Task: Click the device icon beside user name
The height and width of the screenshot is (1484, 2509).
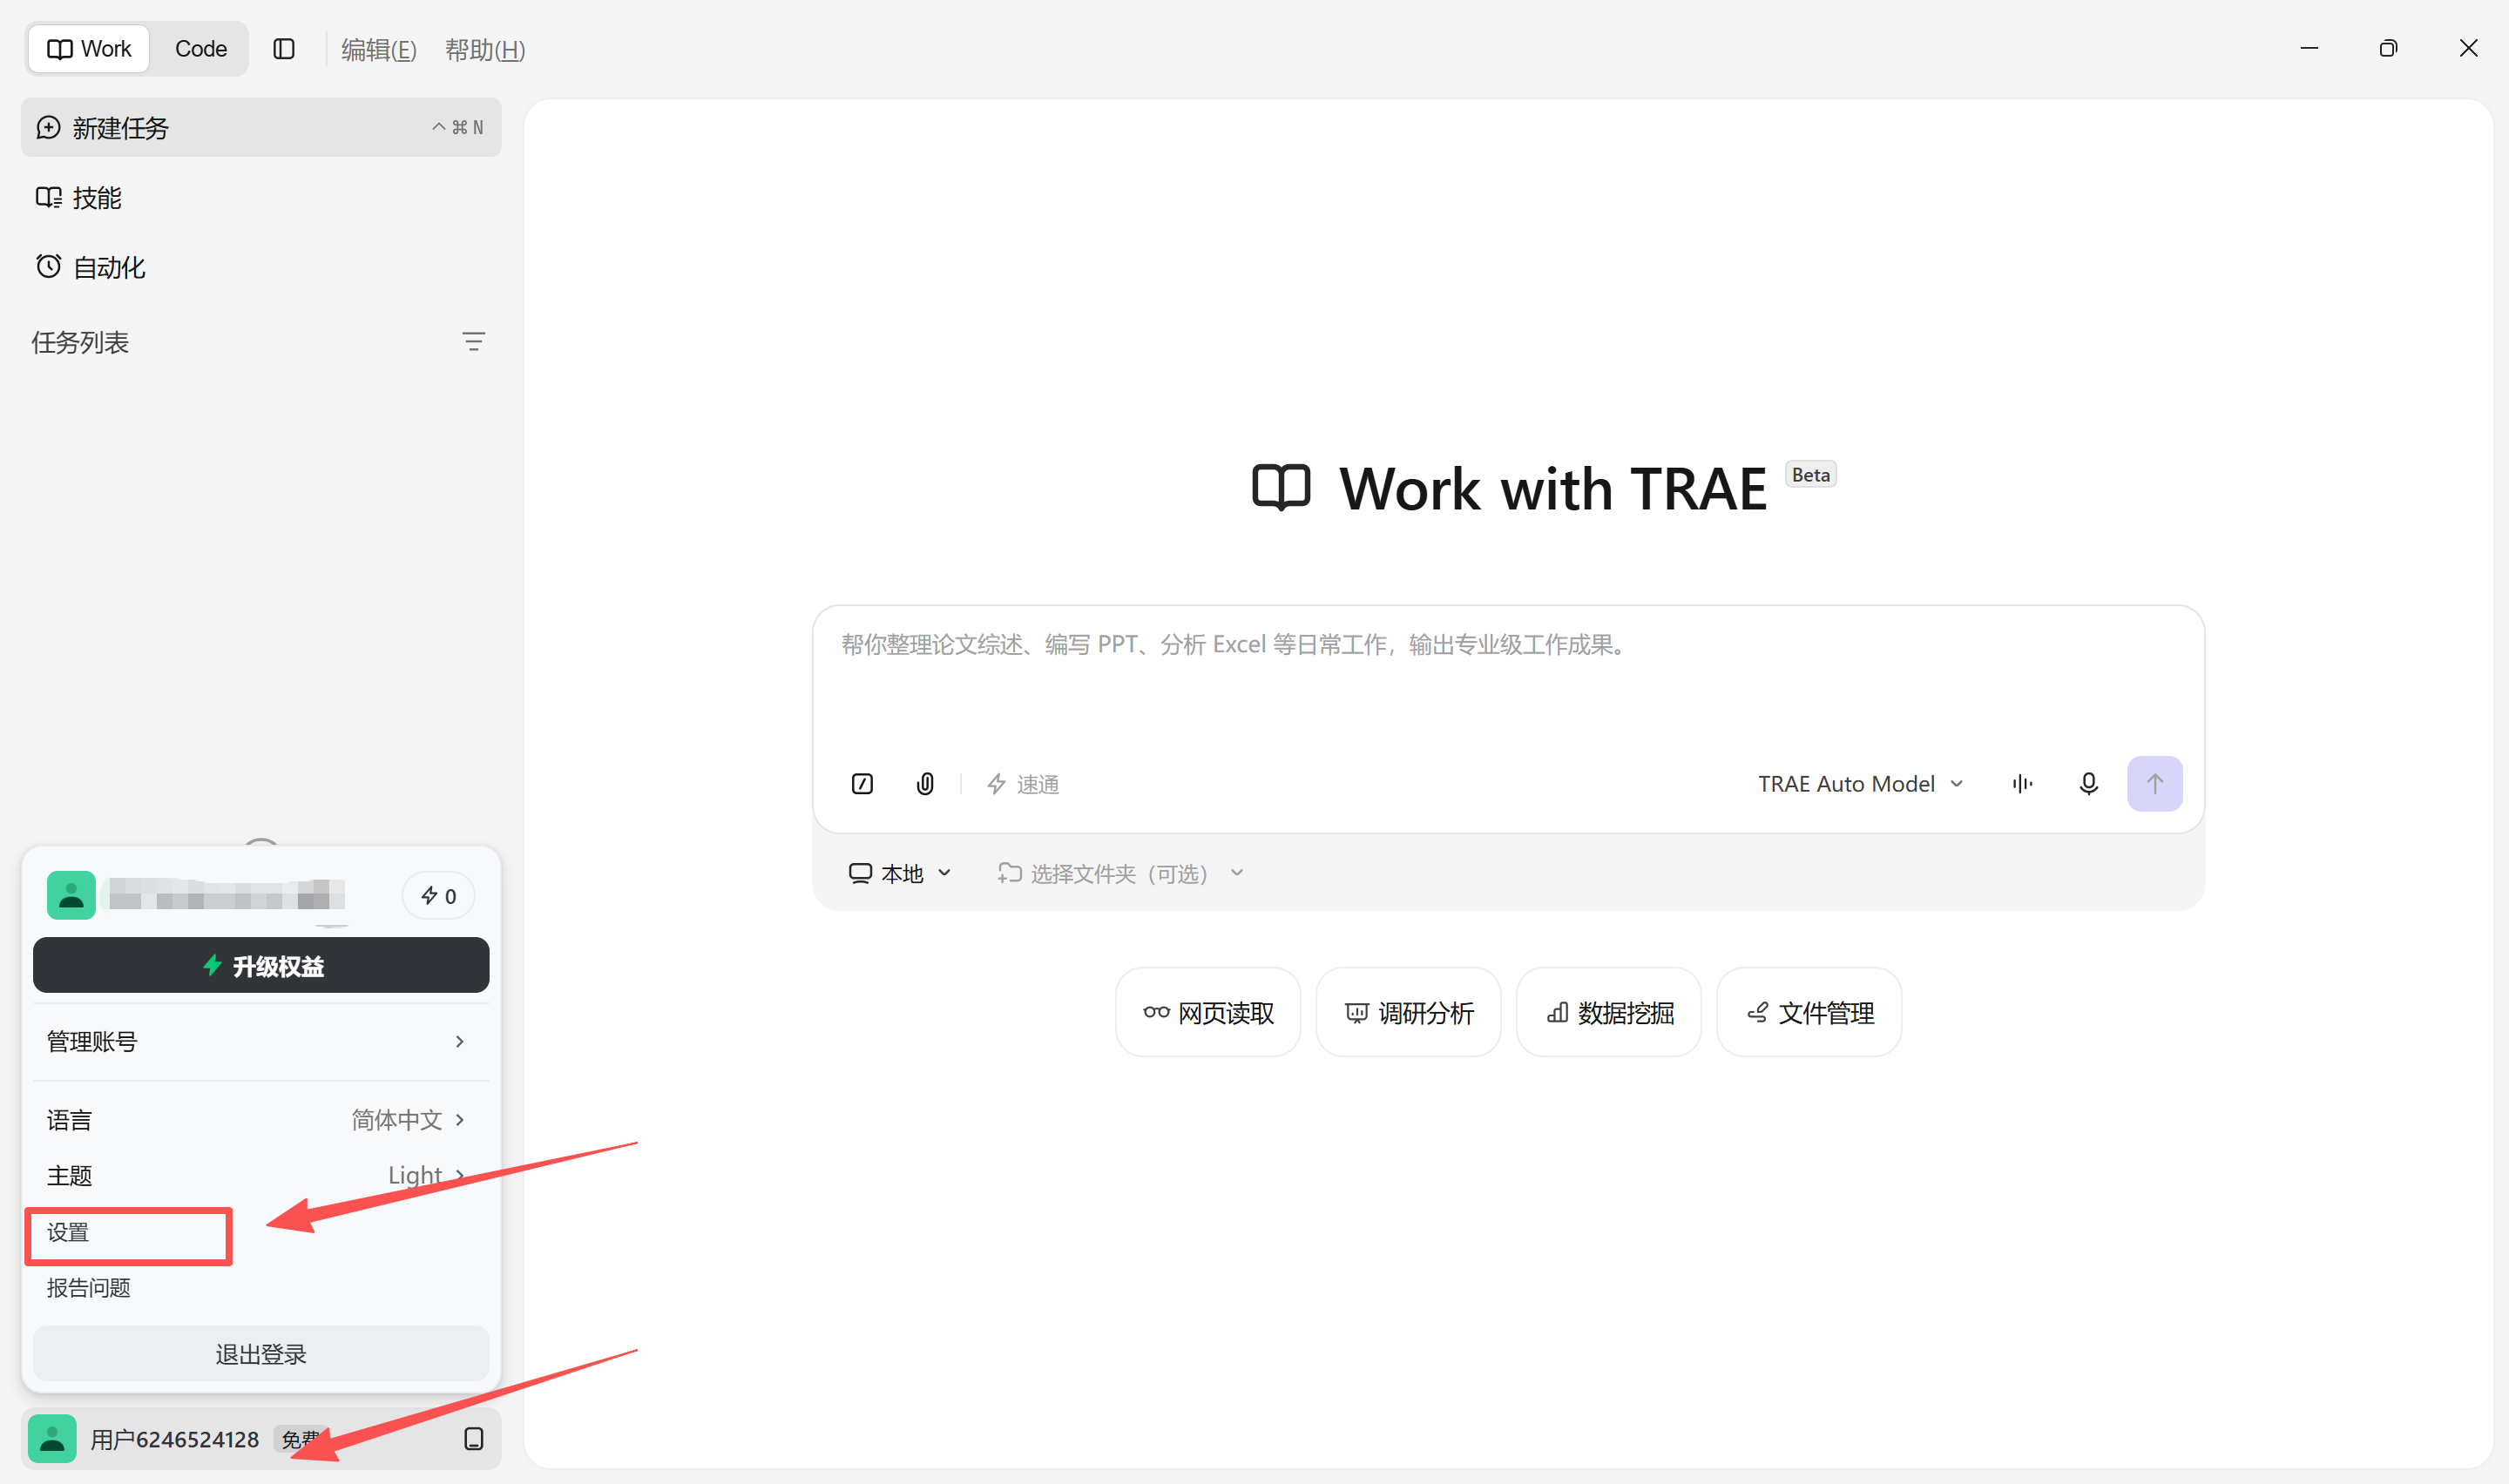Action: [x=474, y=1439]
